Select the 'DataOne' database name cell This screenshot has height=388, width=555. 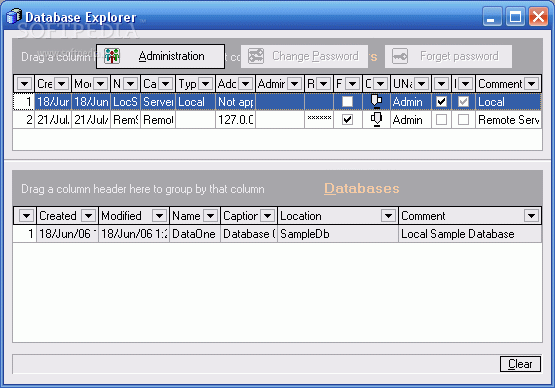pyautogui.click(x=195, y=234)
